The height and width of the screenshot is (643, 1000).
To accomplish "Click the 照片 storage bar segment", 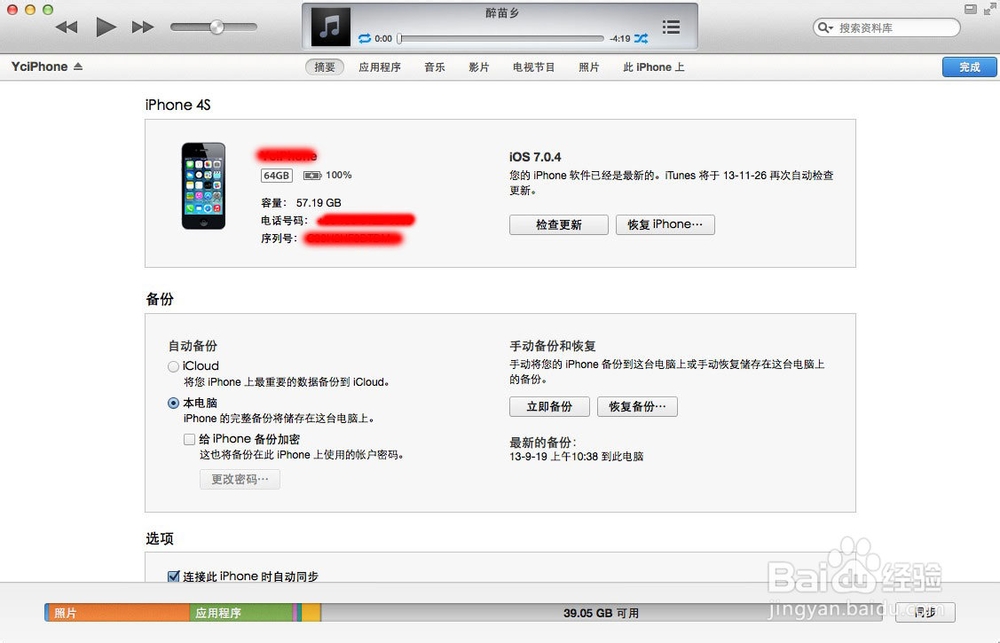I will coord(117,613).
